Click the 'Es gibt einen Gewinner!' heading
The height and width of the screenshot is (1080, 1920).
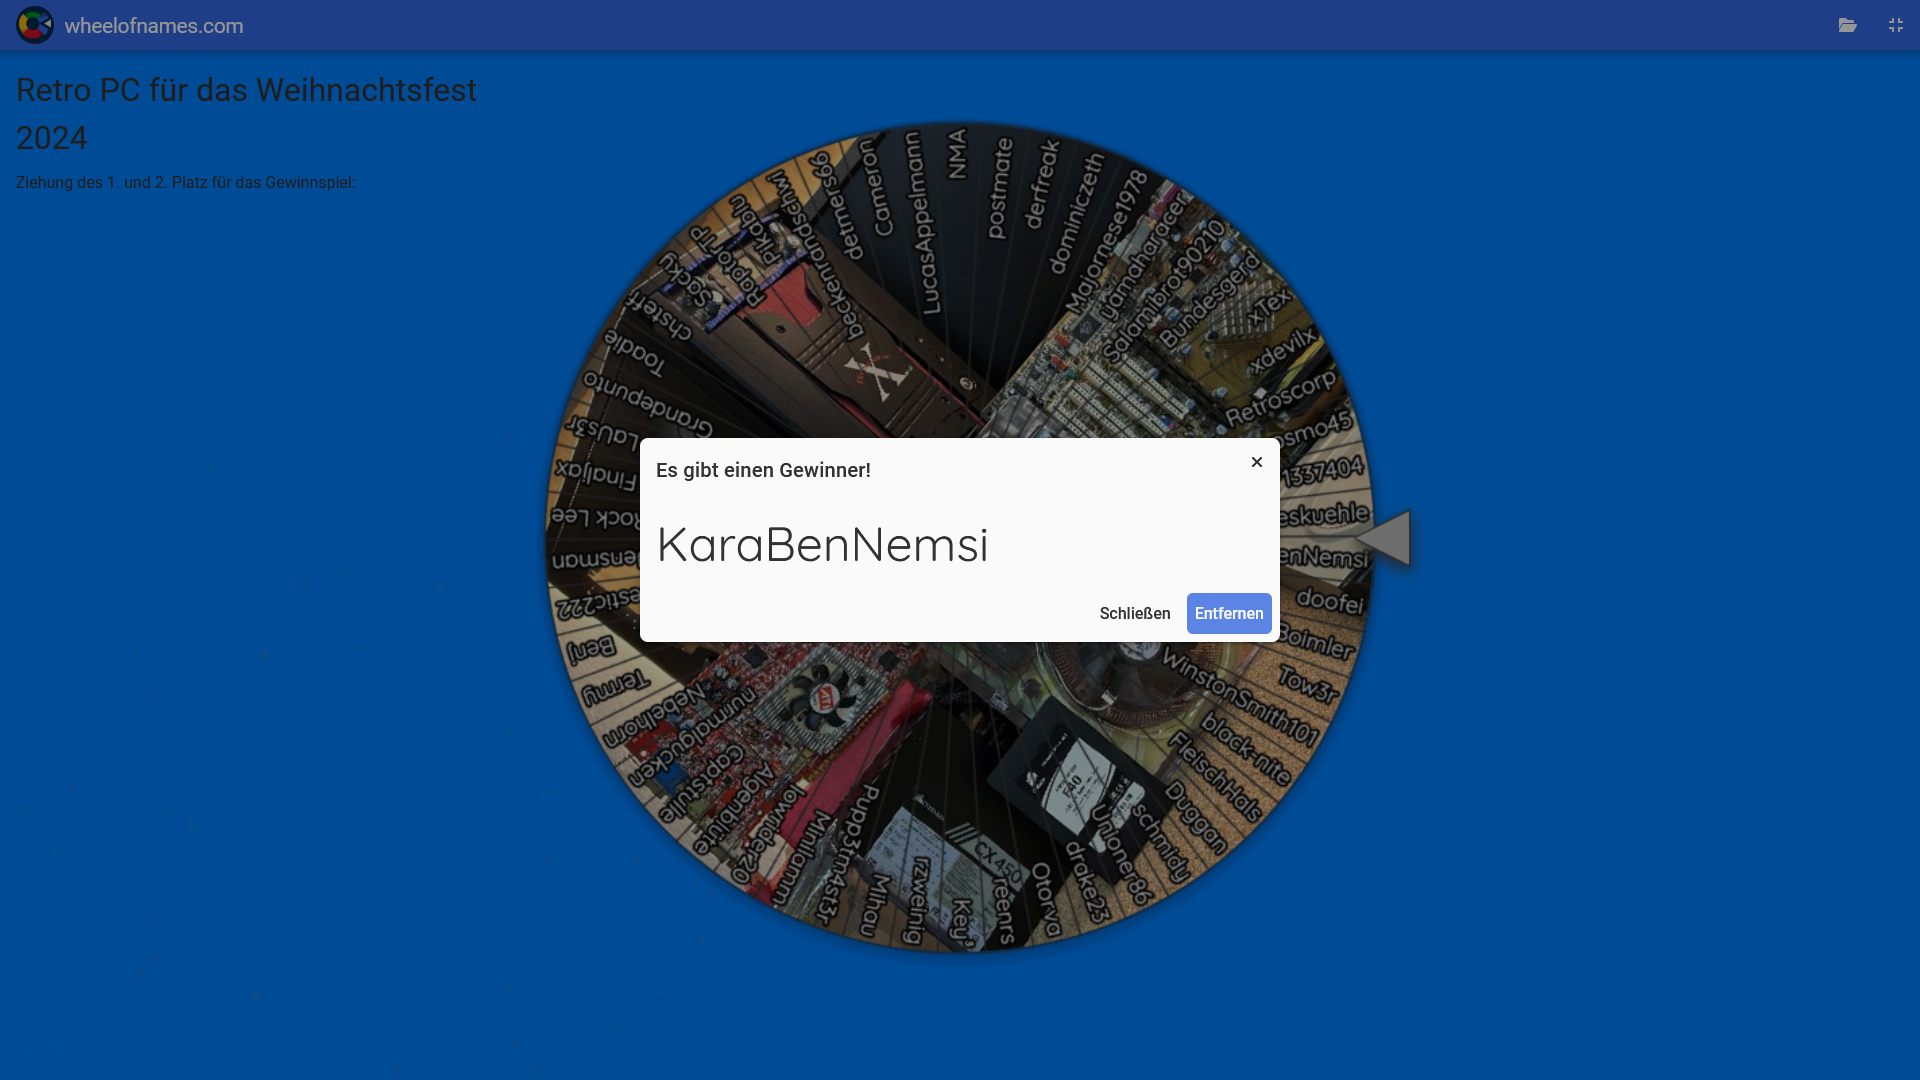tap(763, 470)
